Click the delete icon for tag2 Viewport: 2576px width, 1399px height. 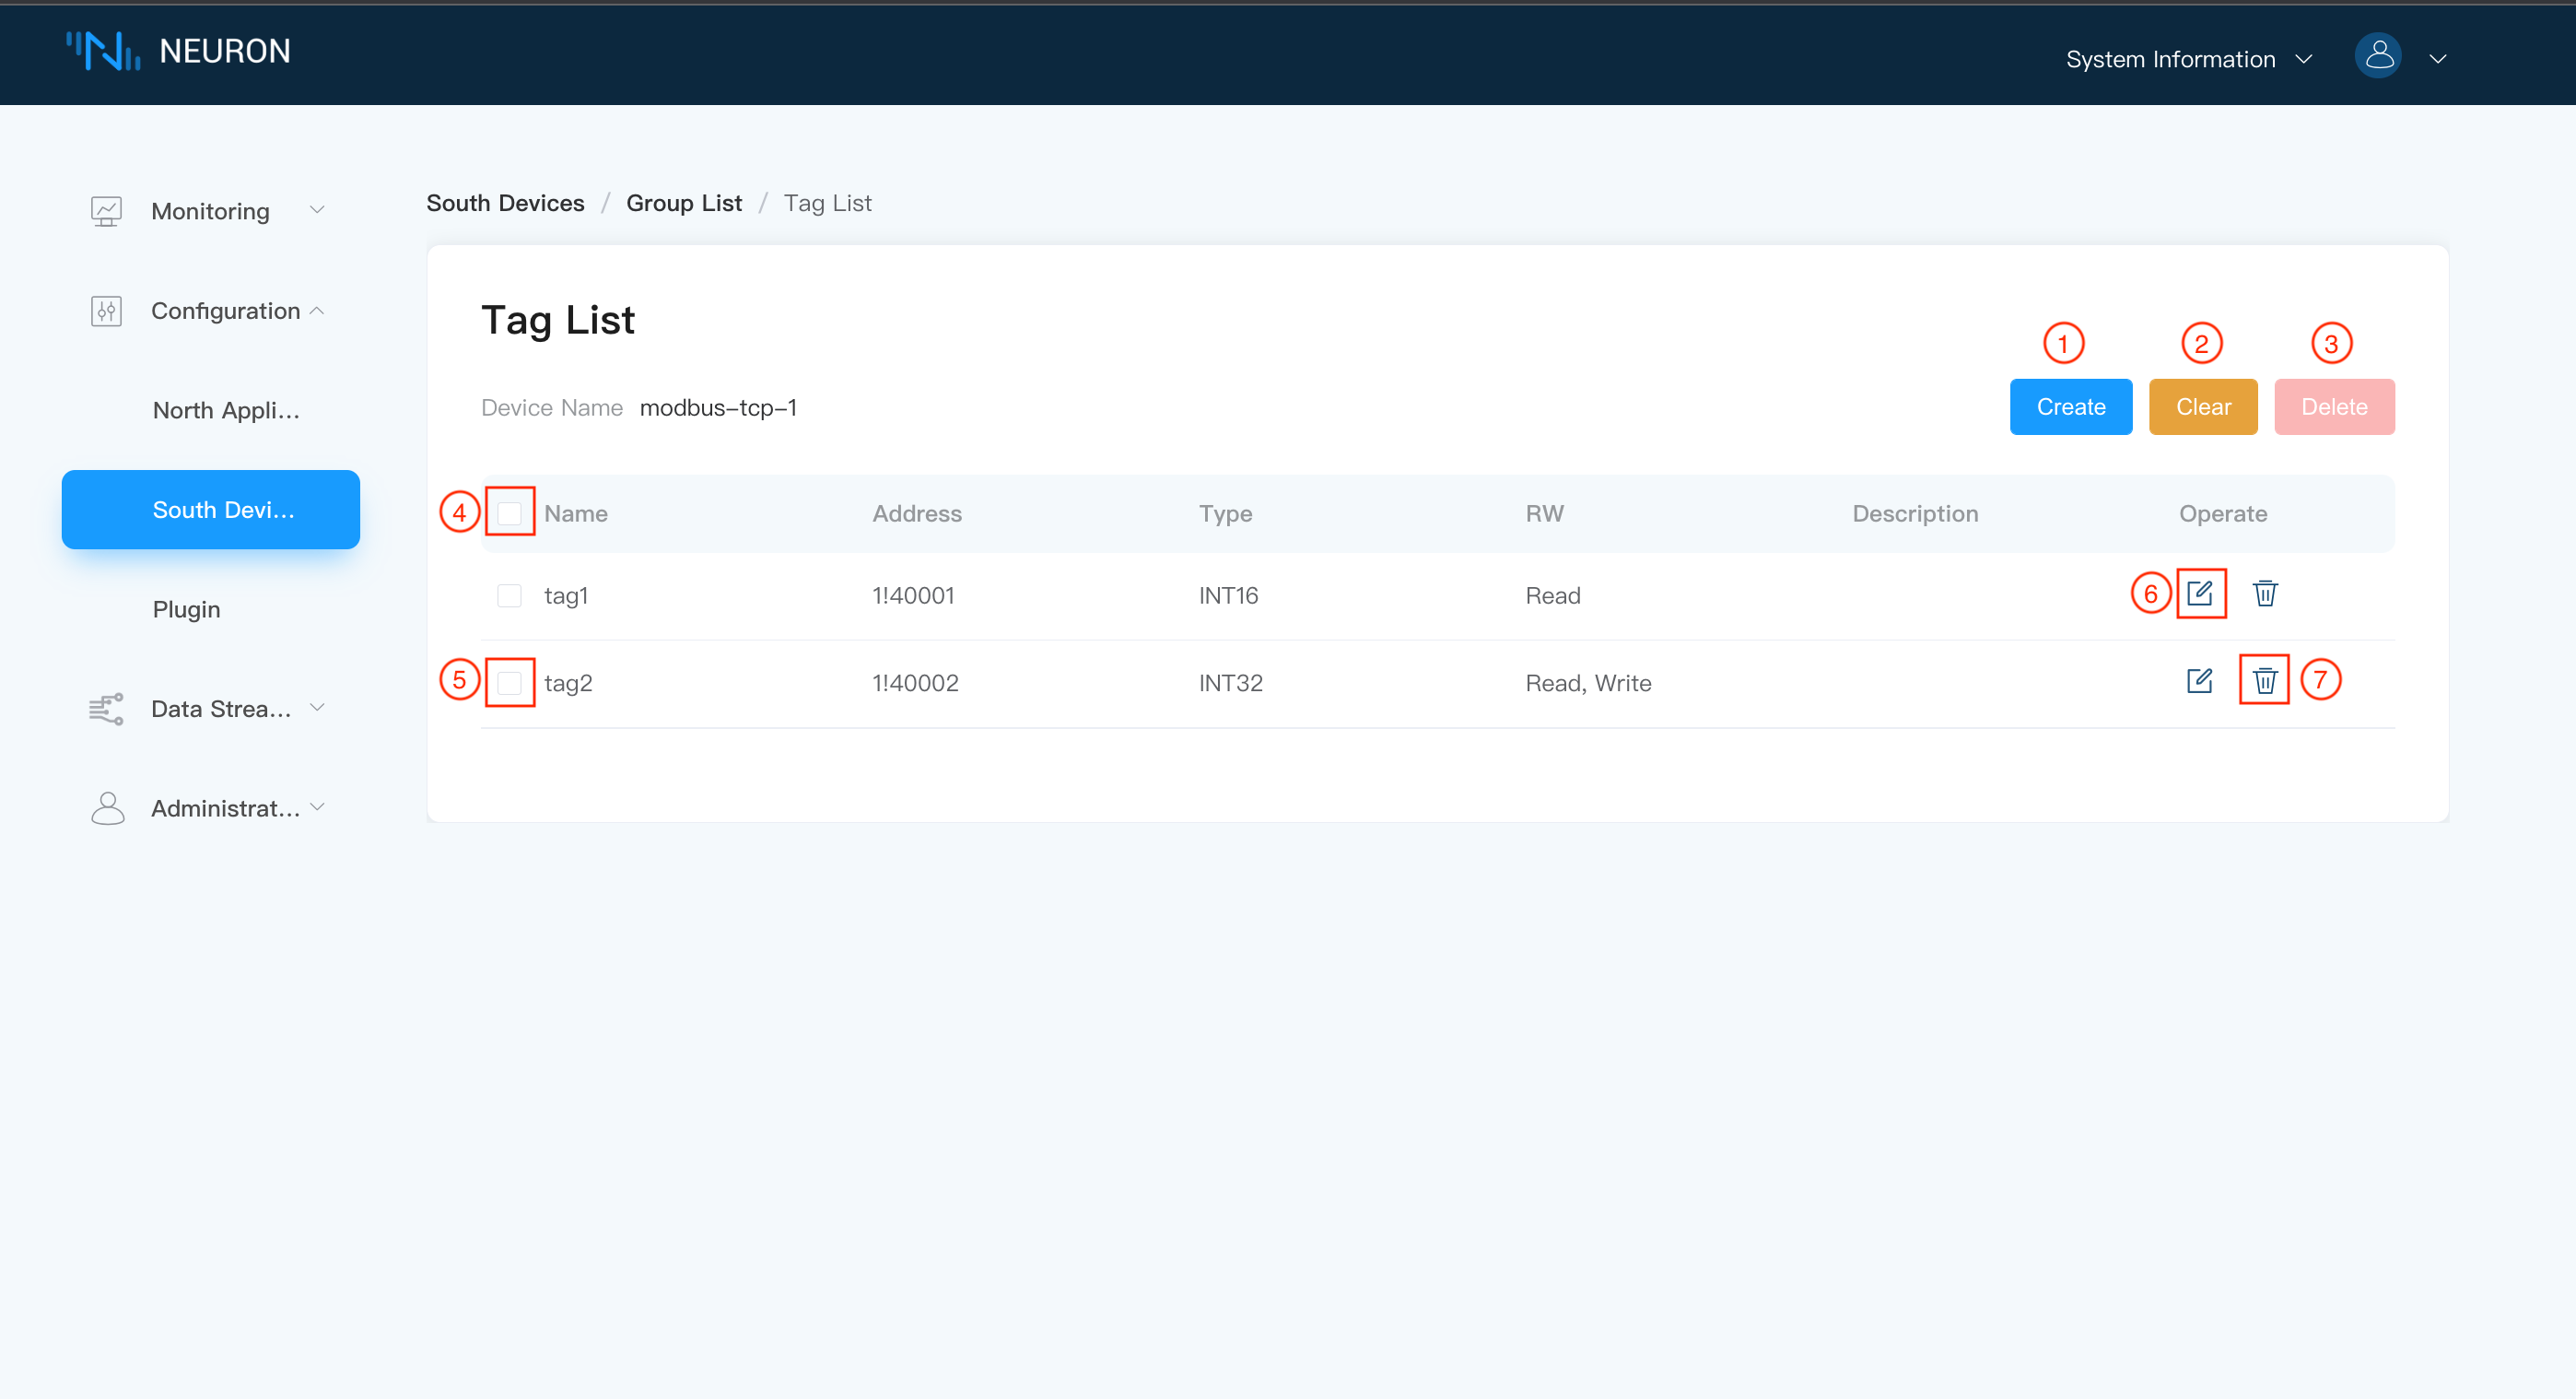point(2265,680)
